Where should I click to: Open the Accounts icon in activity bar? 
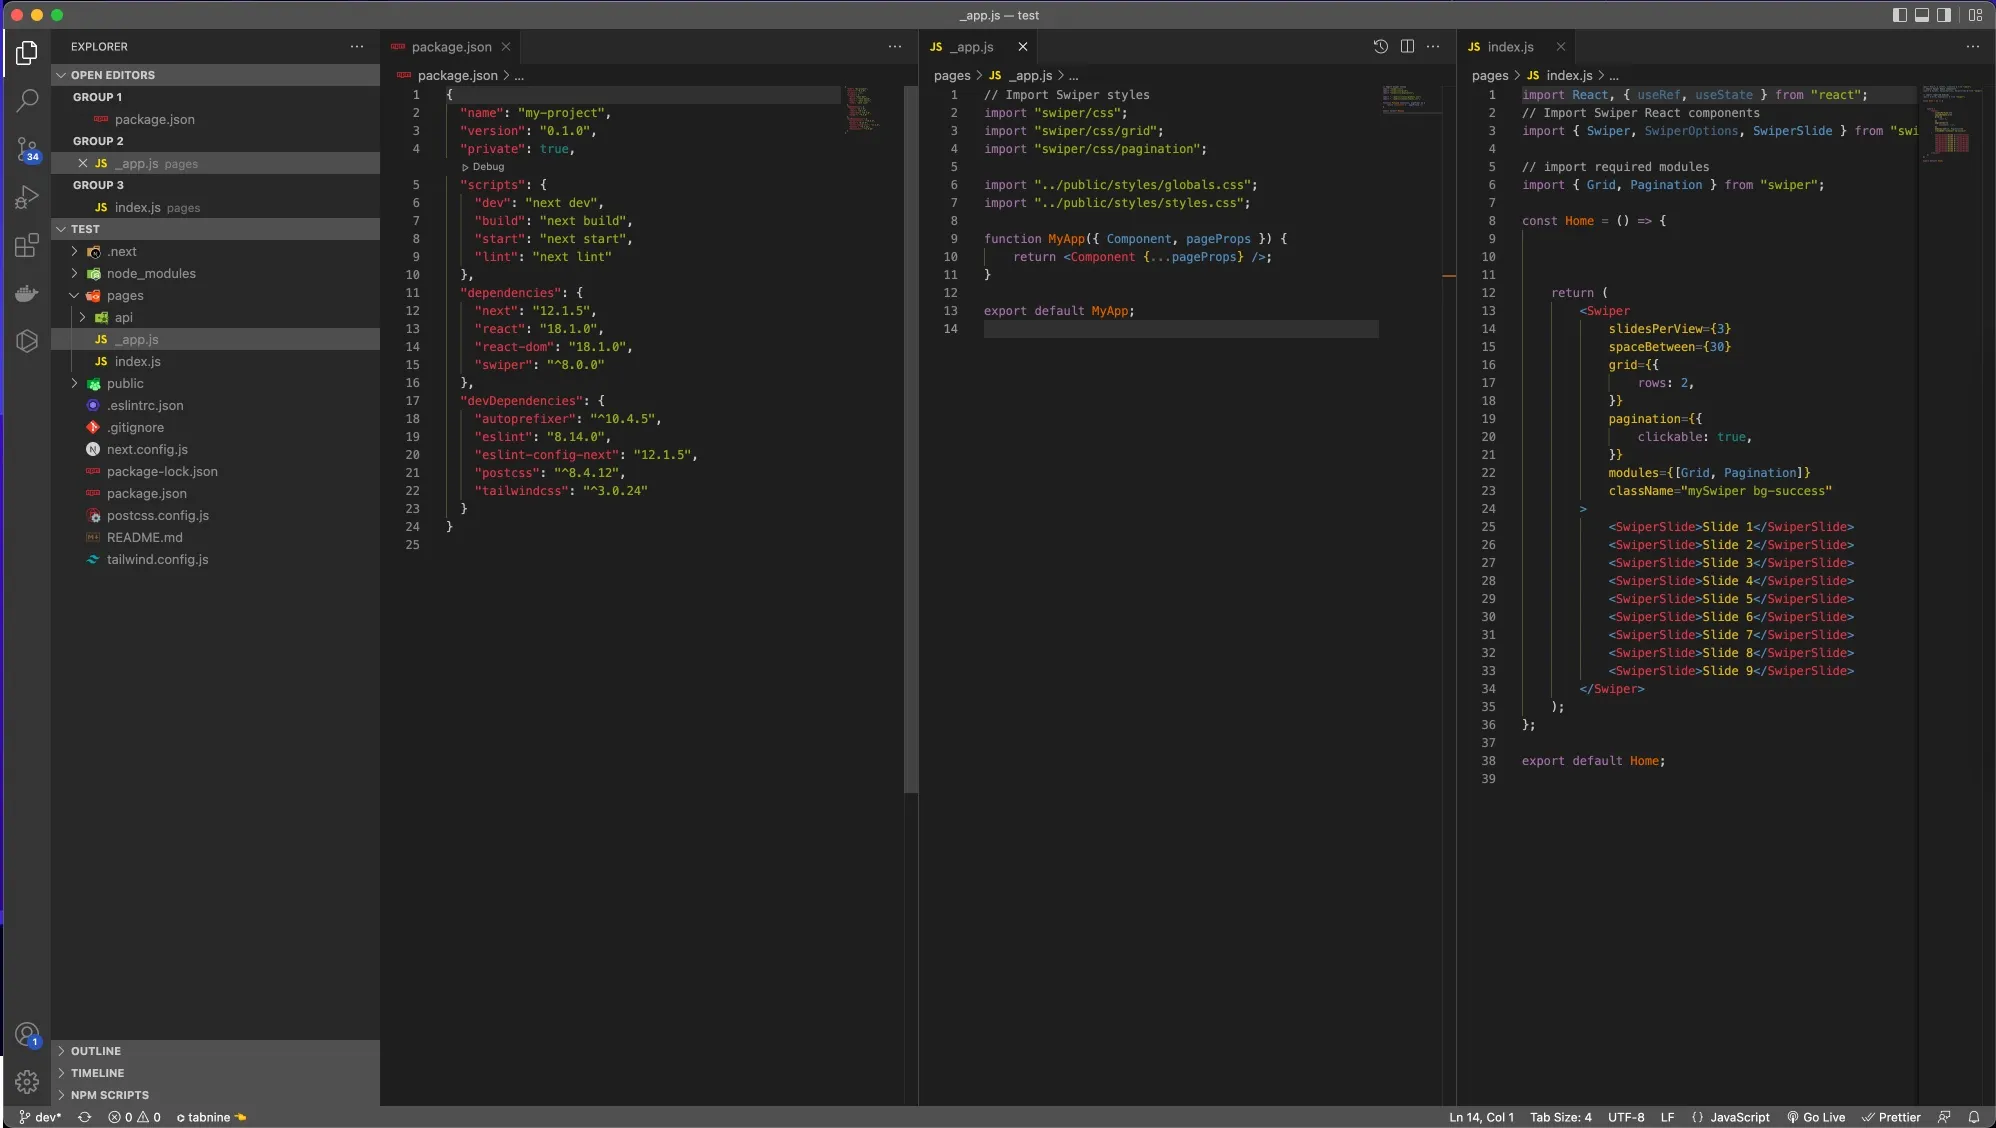coord(27,1034)
